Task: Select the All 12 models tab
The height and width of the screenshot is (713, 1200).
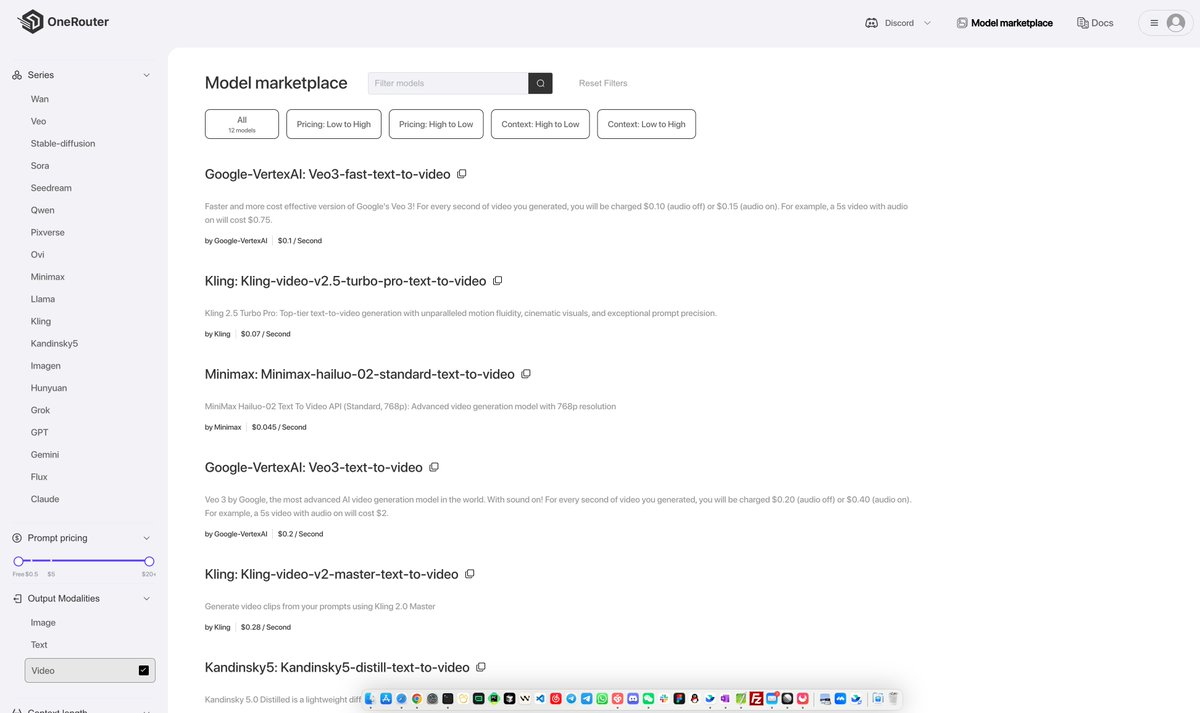Action: (x=242, y=124)
